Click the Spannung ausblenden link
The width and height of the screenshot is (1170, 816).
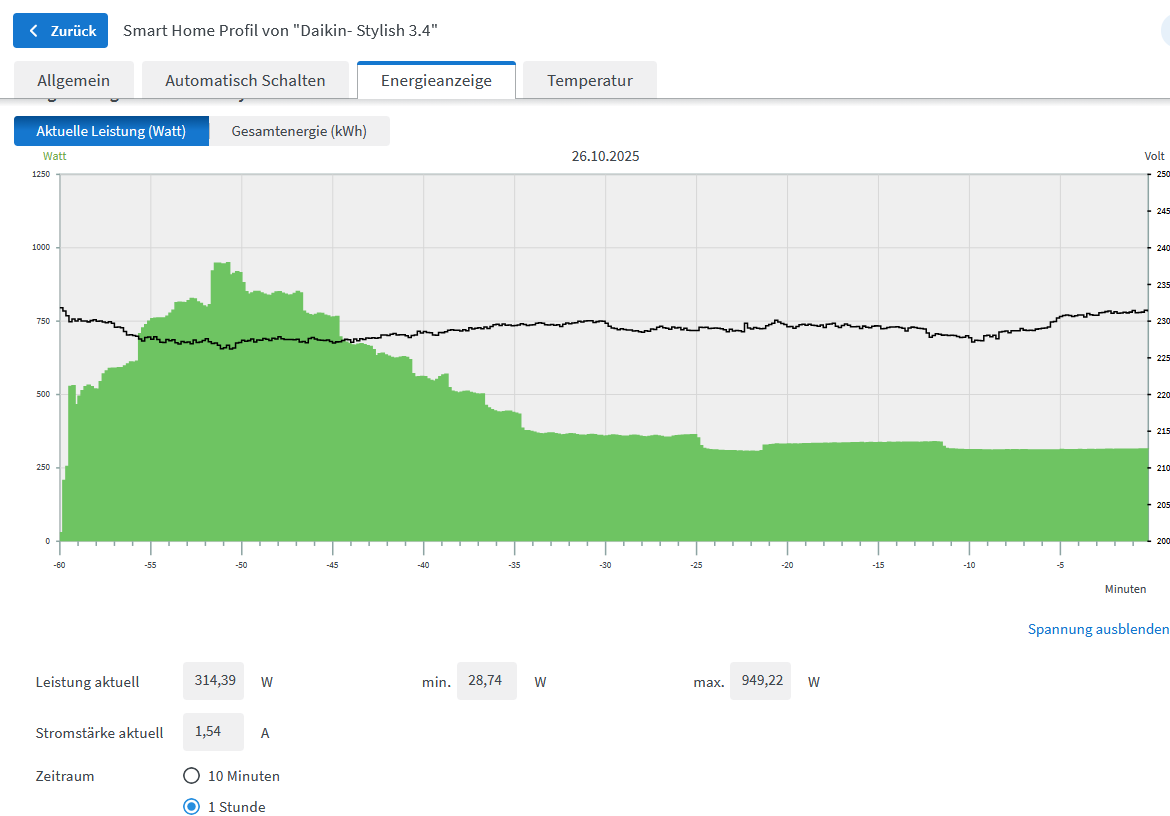tap(1097, 629)
